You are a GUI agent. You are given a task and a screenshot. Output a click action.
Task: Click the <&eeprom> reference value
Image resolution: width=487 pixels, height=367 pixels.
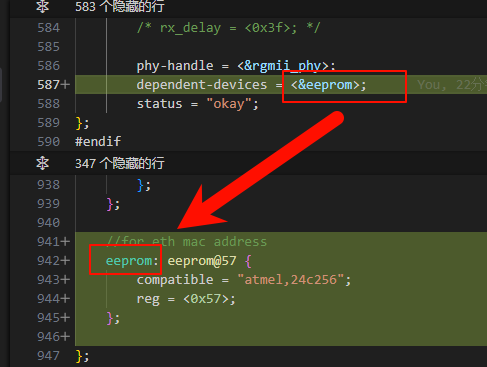pyautogui.click(x=325, y=85)
